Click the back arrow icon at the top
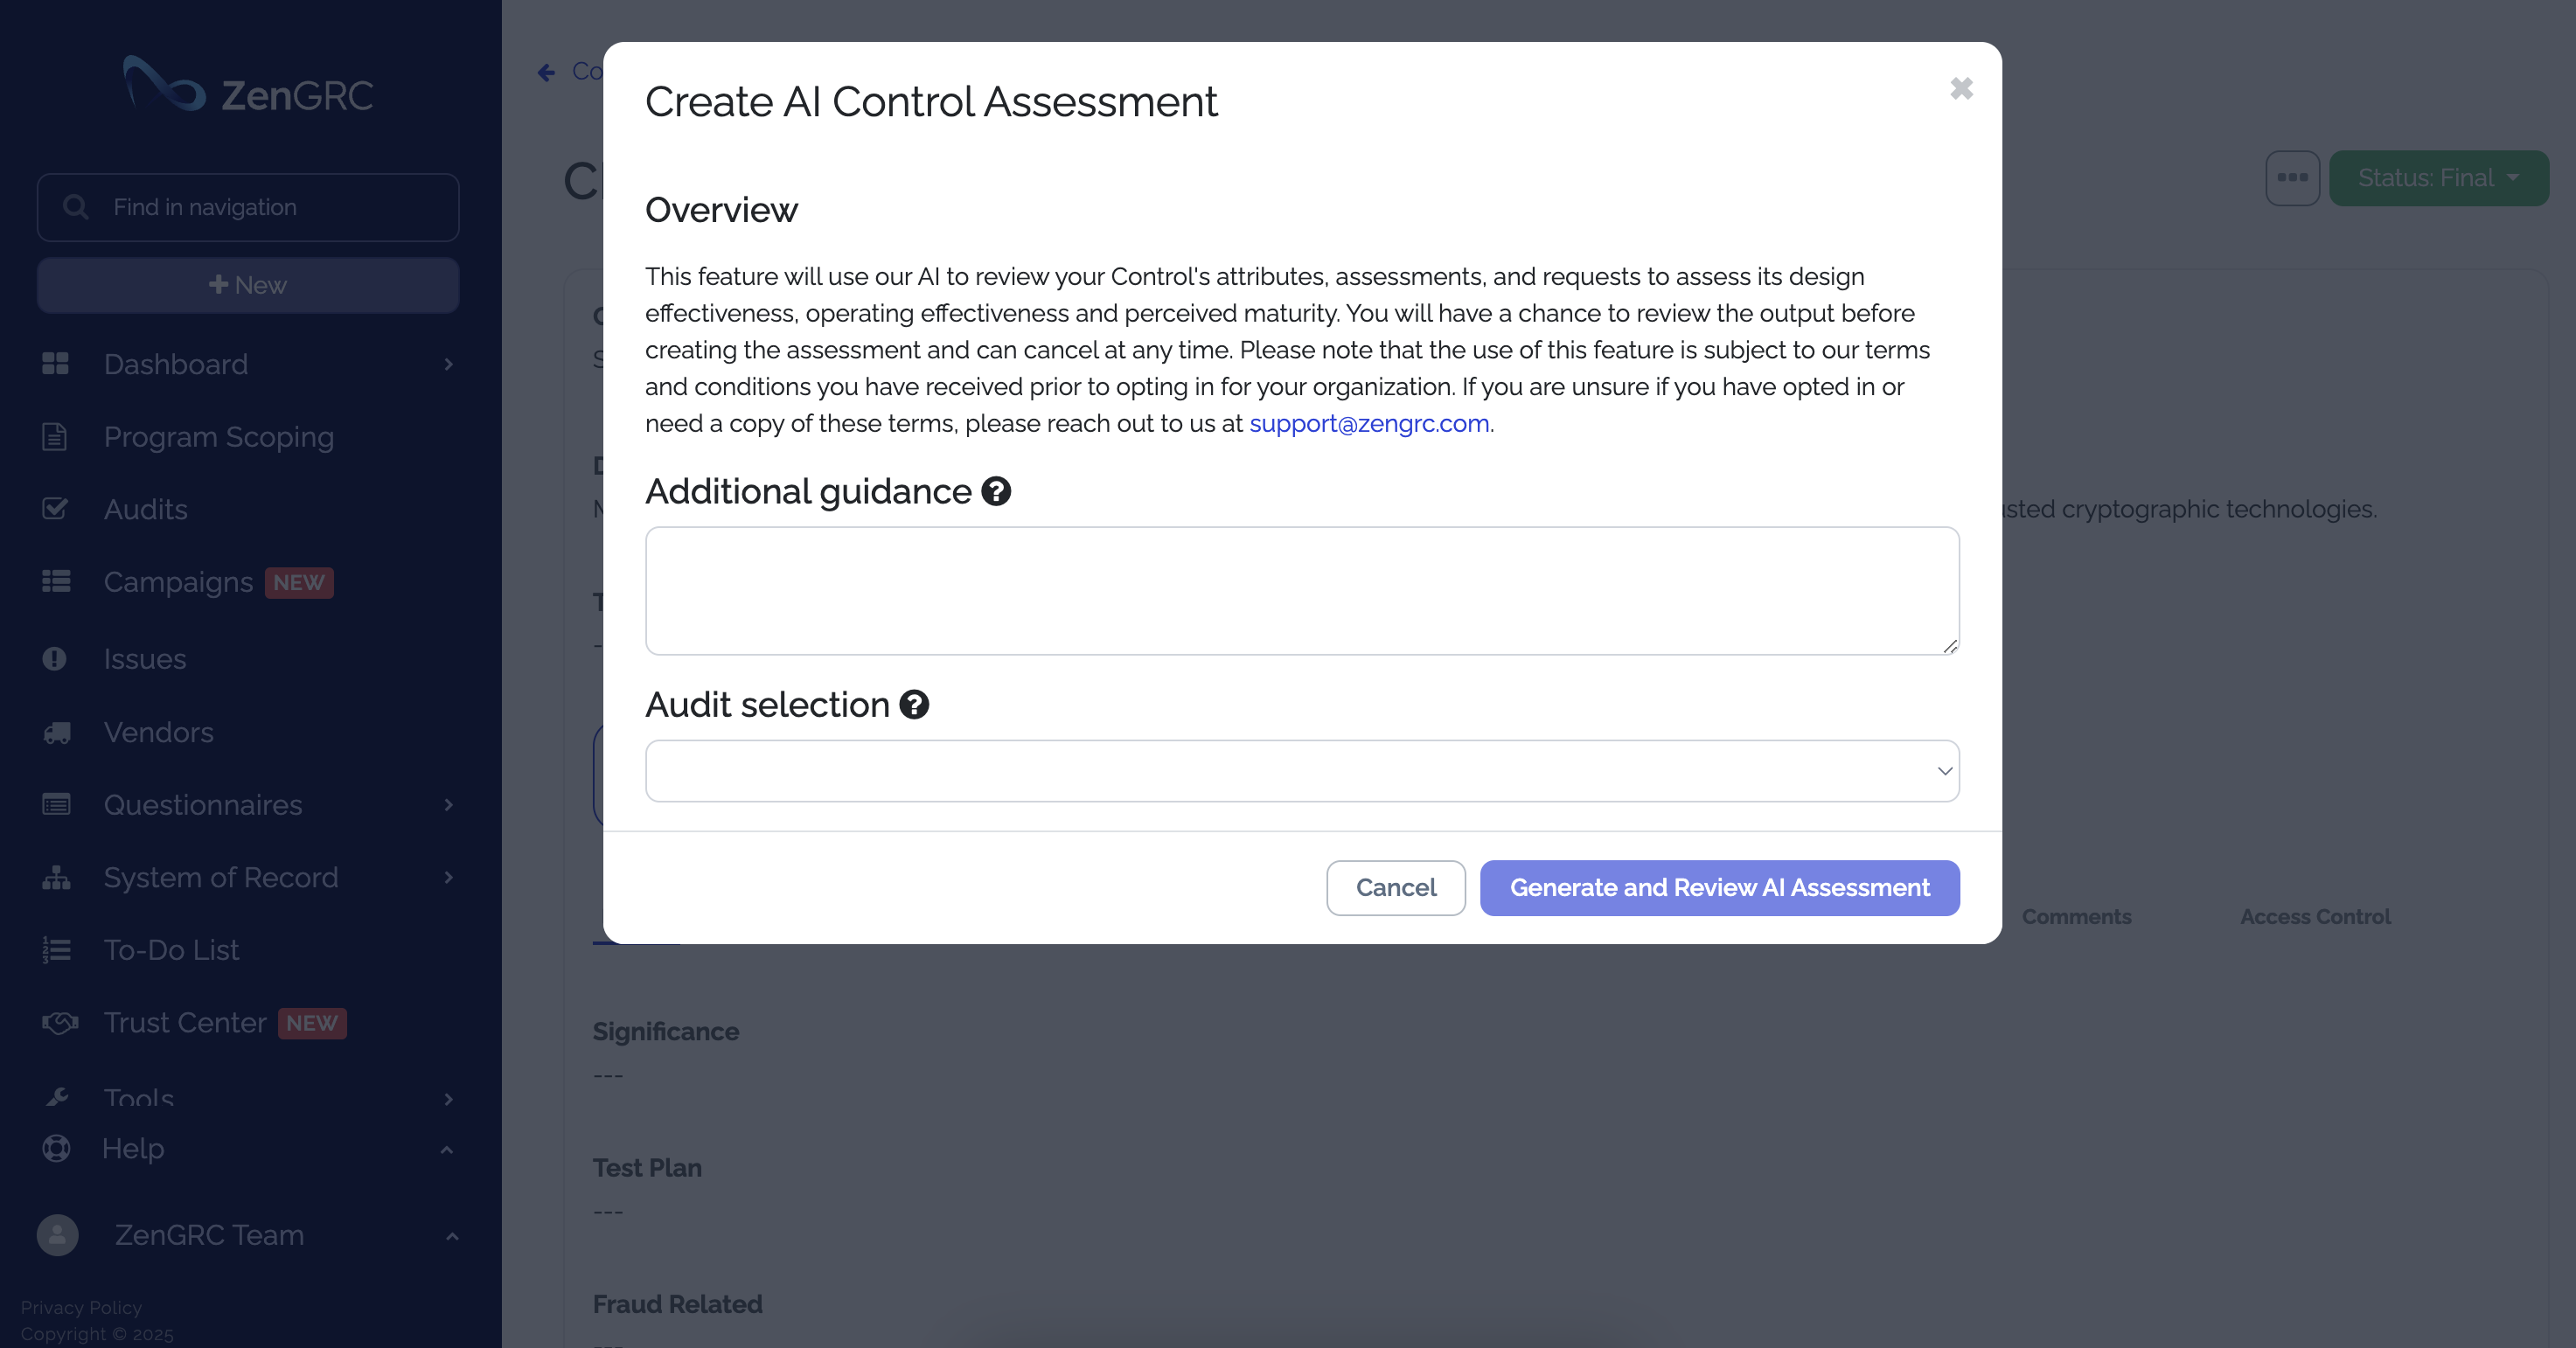The image size is (2576, 1348). click(x=546, y=72)
